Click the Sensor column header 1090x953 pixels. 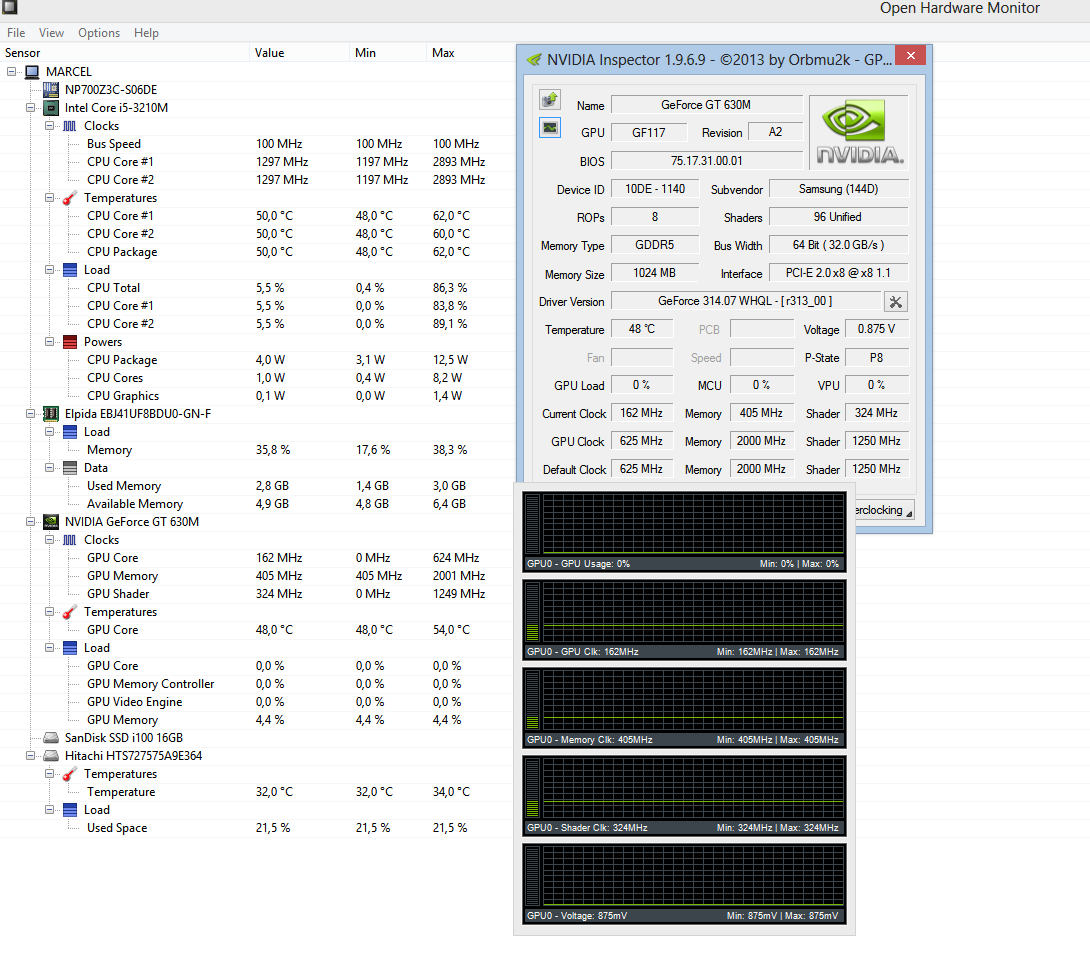pos(125,53)
